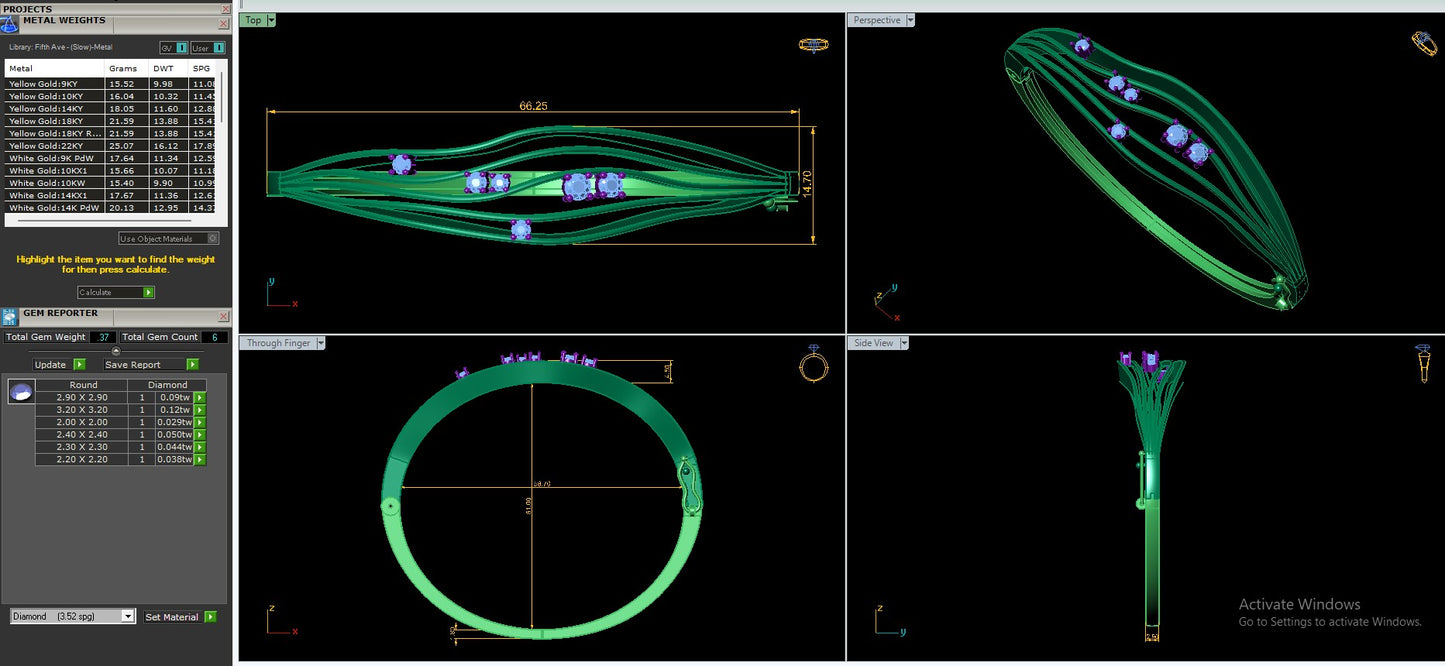The height and width of the screenshot is (666, 1445).
Task: Click the Side View viewport ring icon
Action: [1423, 363]
